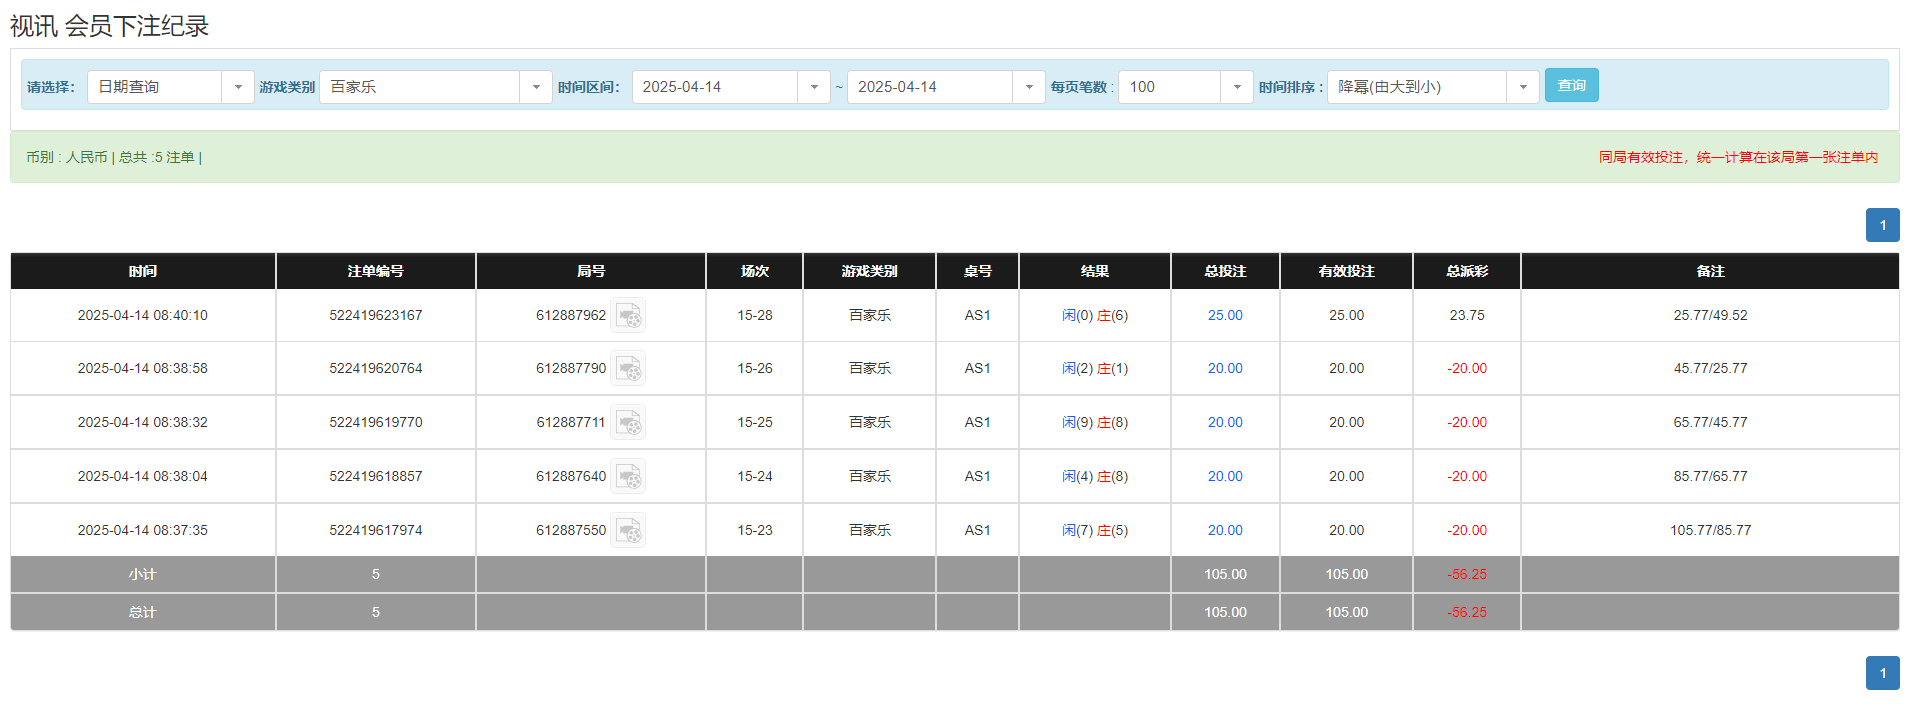This screenshot has height=718, width=1911.
Task: Open the 25.00 total bet link
Action: click(1224, 316)
